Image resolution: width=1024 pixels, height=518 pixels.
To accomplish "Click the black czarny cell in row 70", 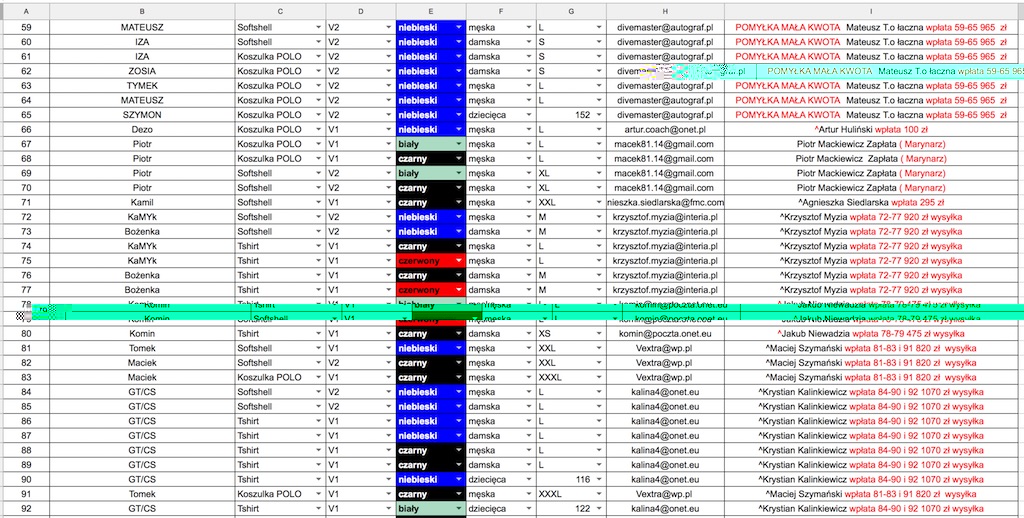I will 424,188.
